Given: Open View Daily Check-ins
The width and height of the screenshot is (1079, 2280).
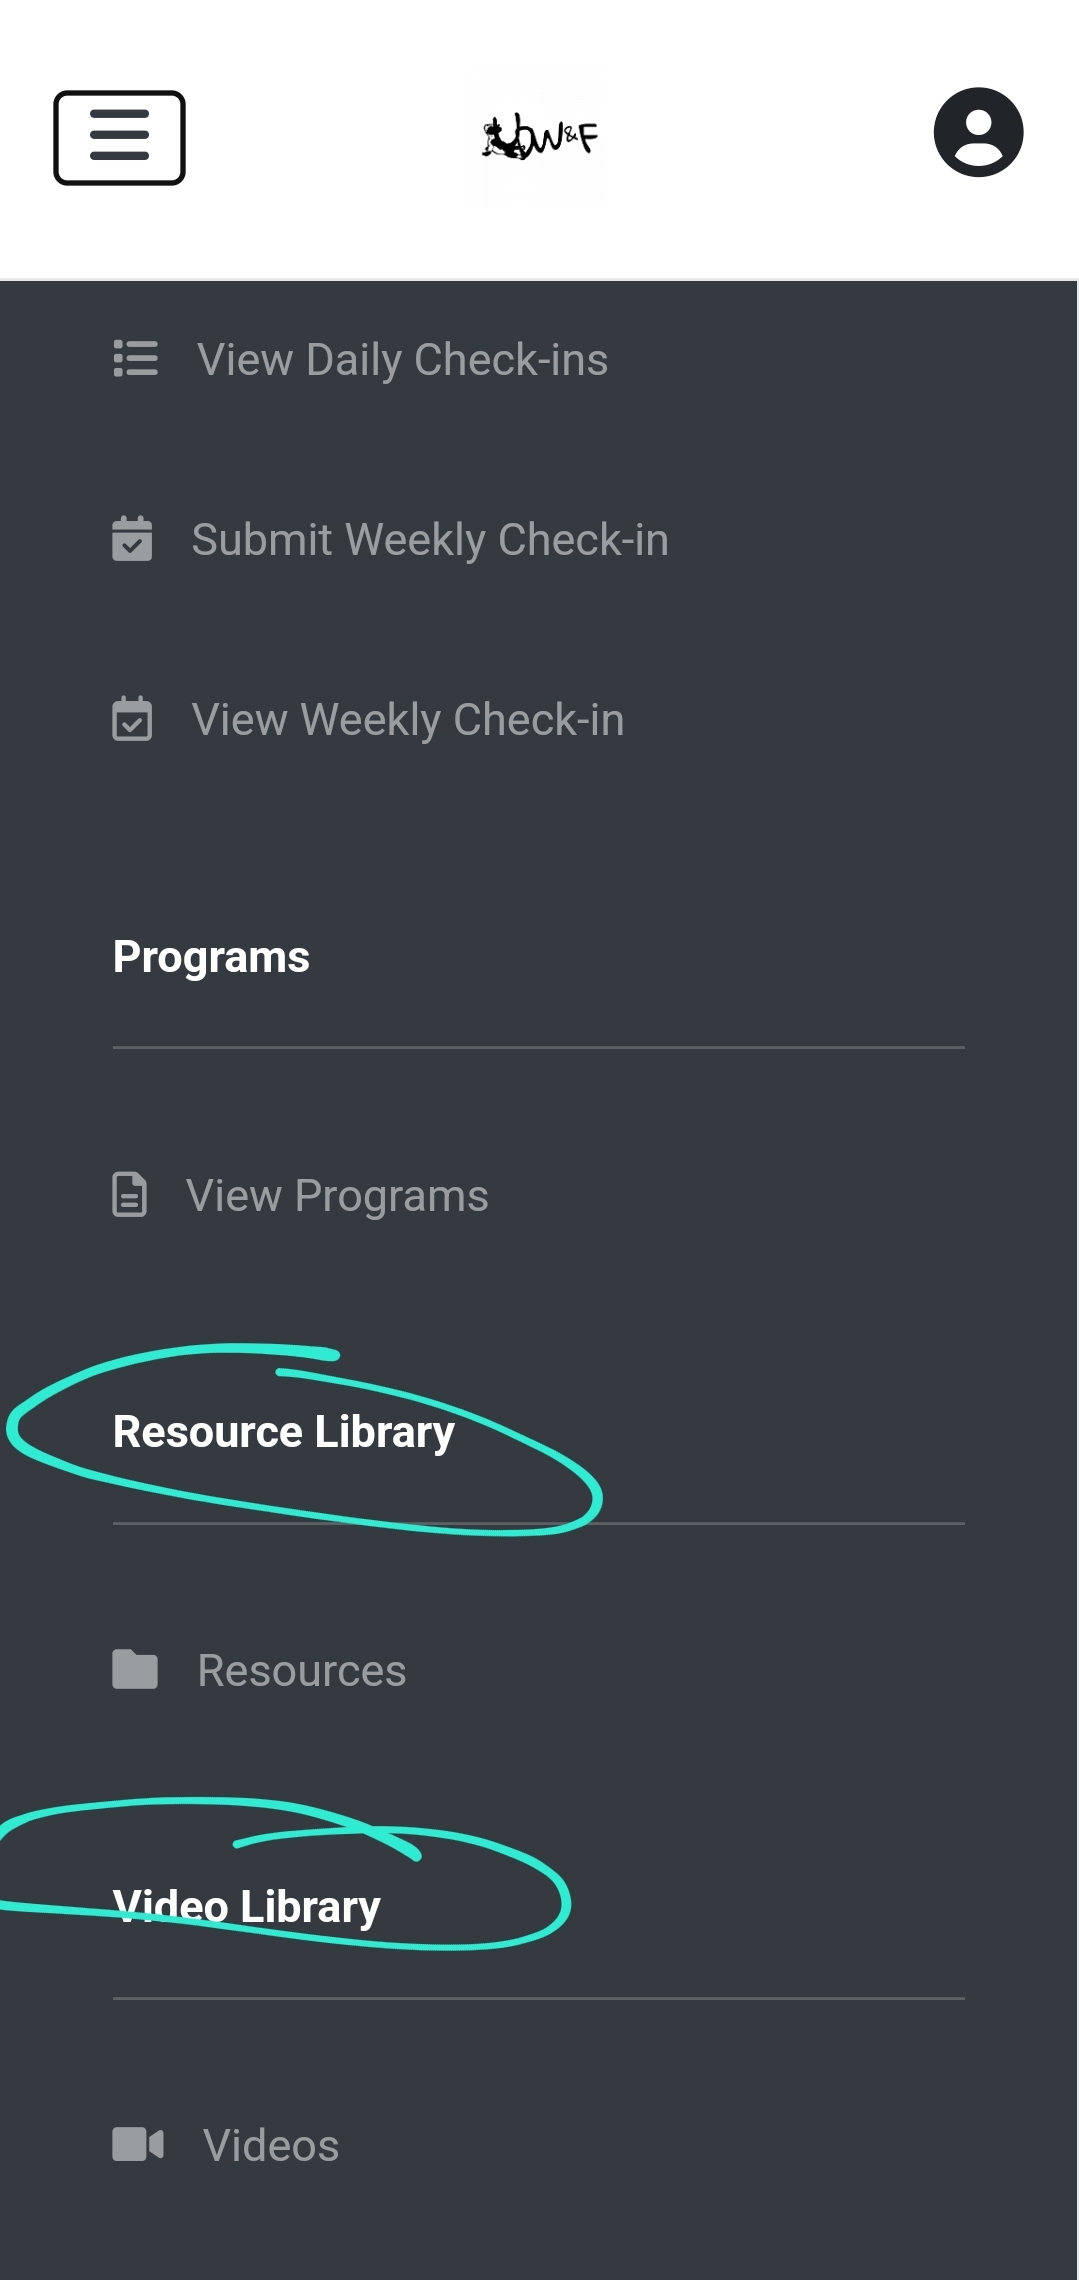Looking at the screenshot, I should tap(402, 360).
